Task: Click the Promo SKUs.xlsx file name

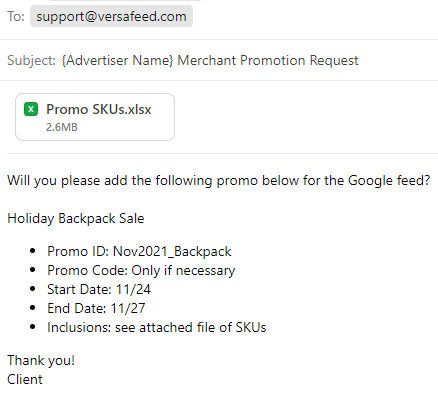Action: click(99, 109)
